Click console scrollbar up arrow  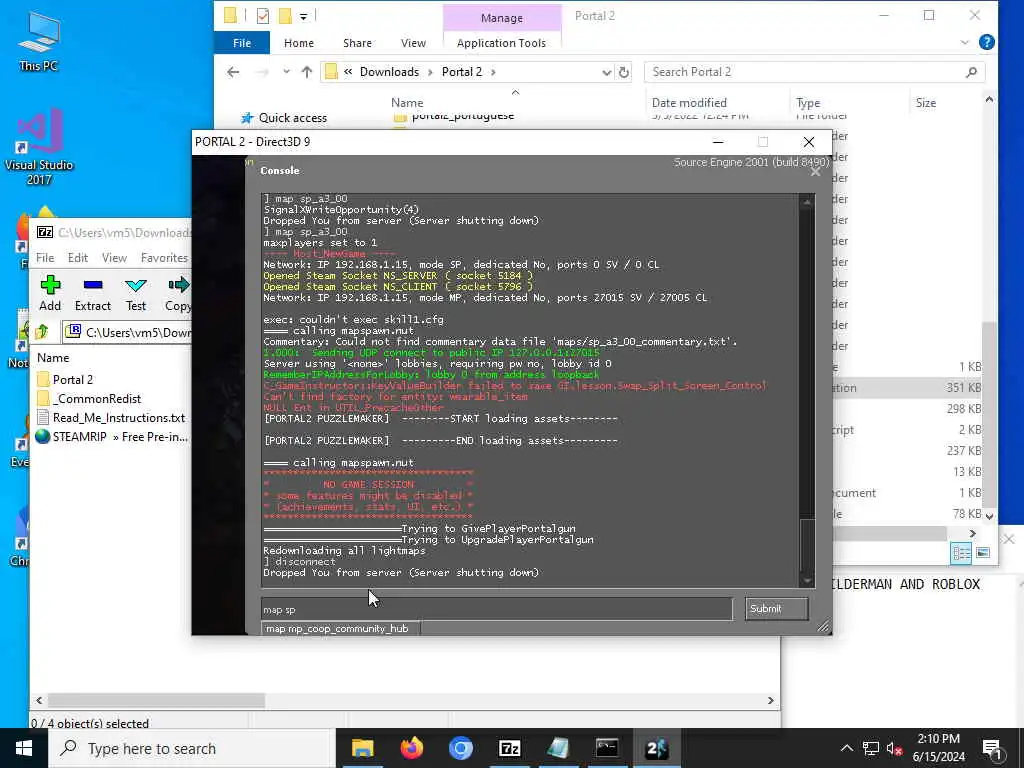(807, 202)
